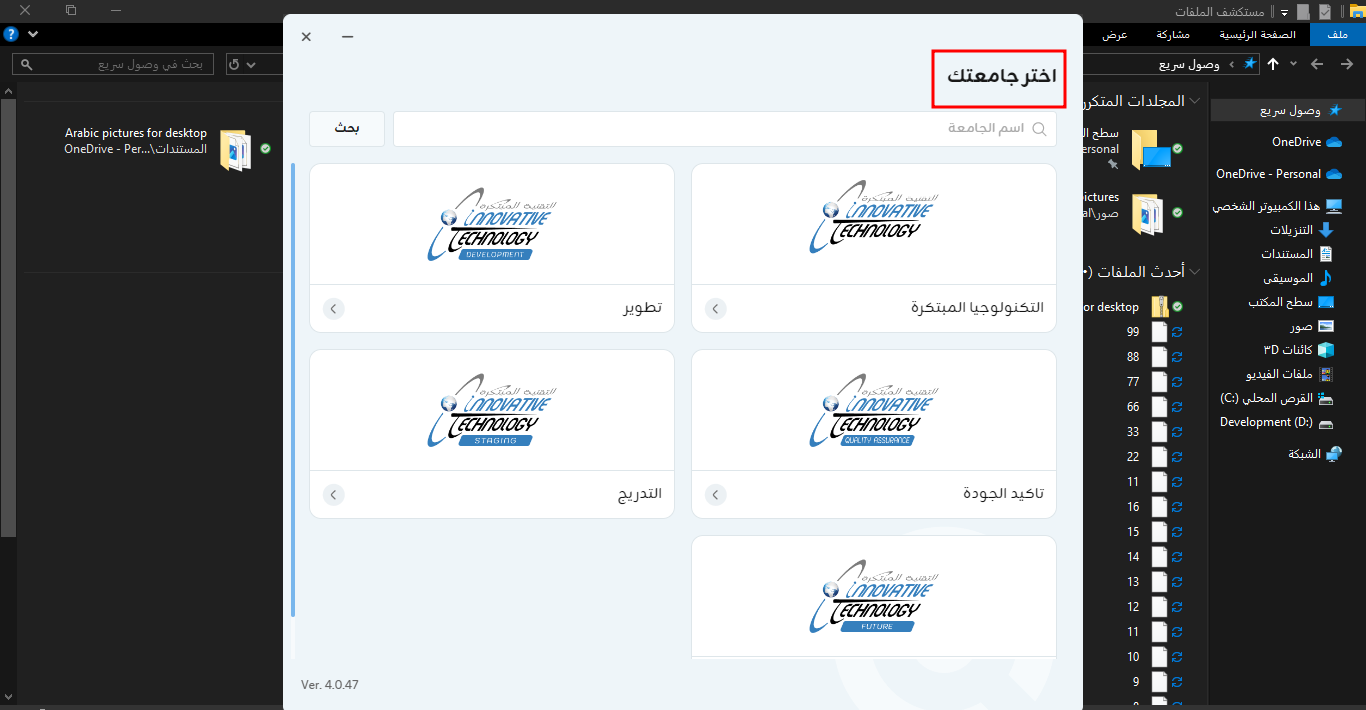Click the sync status icon beside file 77
The width and height of the screenshot is (1366, 710).
1177,381
